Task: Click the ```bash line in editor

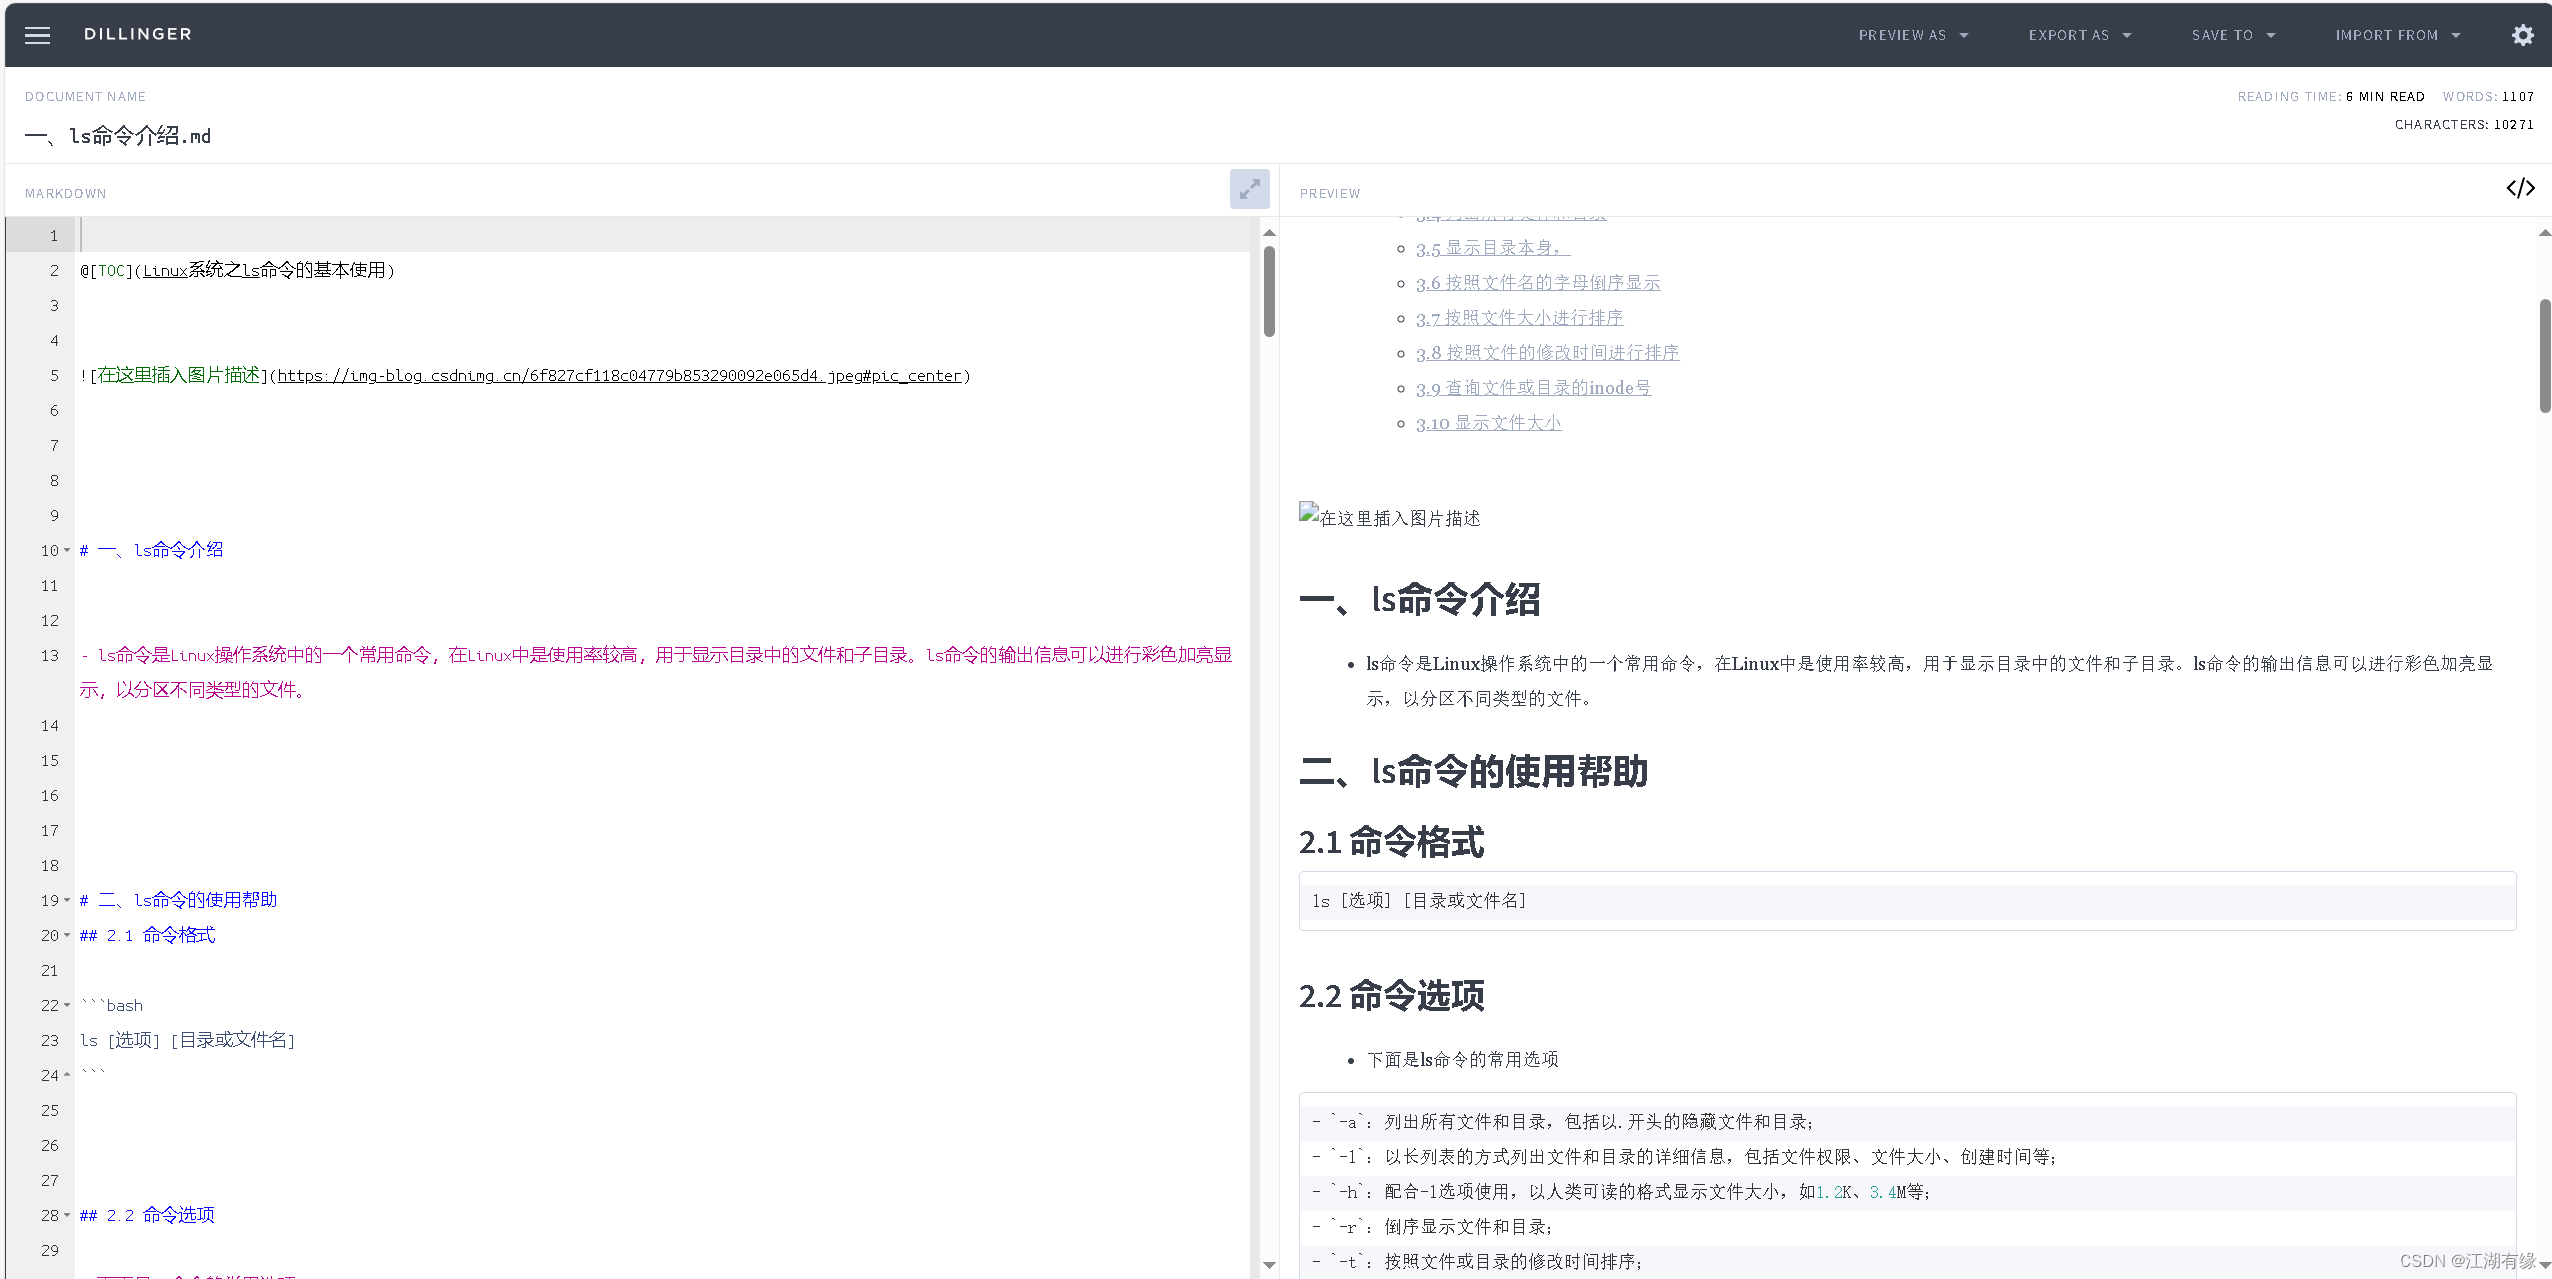Action: (111, 1006)
